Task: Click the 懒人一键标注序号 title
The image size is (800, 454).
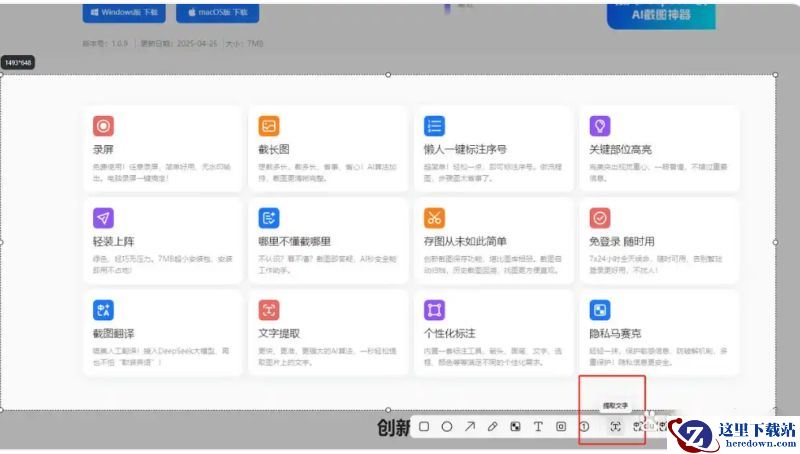Action: pyautogui.click(x=465, y=149)
